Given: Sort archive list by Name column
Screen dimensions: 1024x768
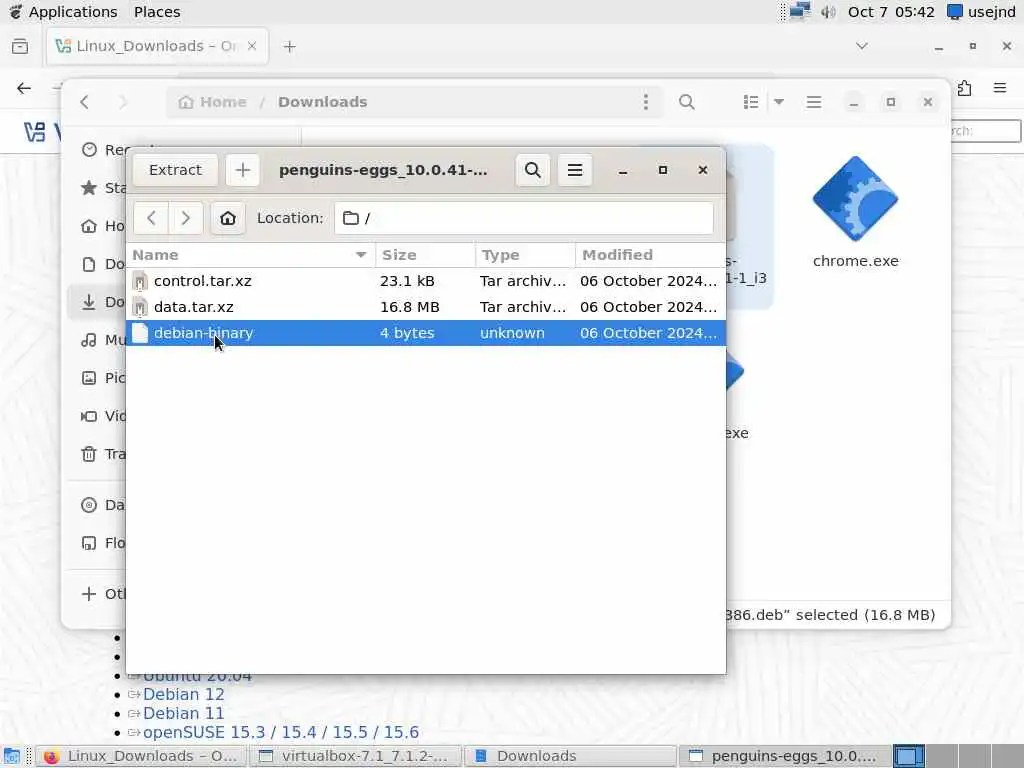Looking at the screenshot, I should click(250, 255).
